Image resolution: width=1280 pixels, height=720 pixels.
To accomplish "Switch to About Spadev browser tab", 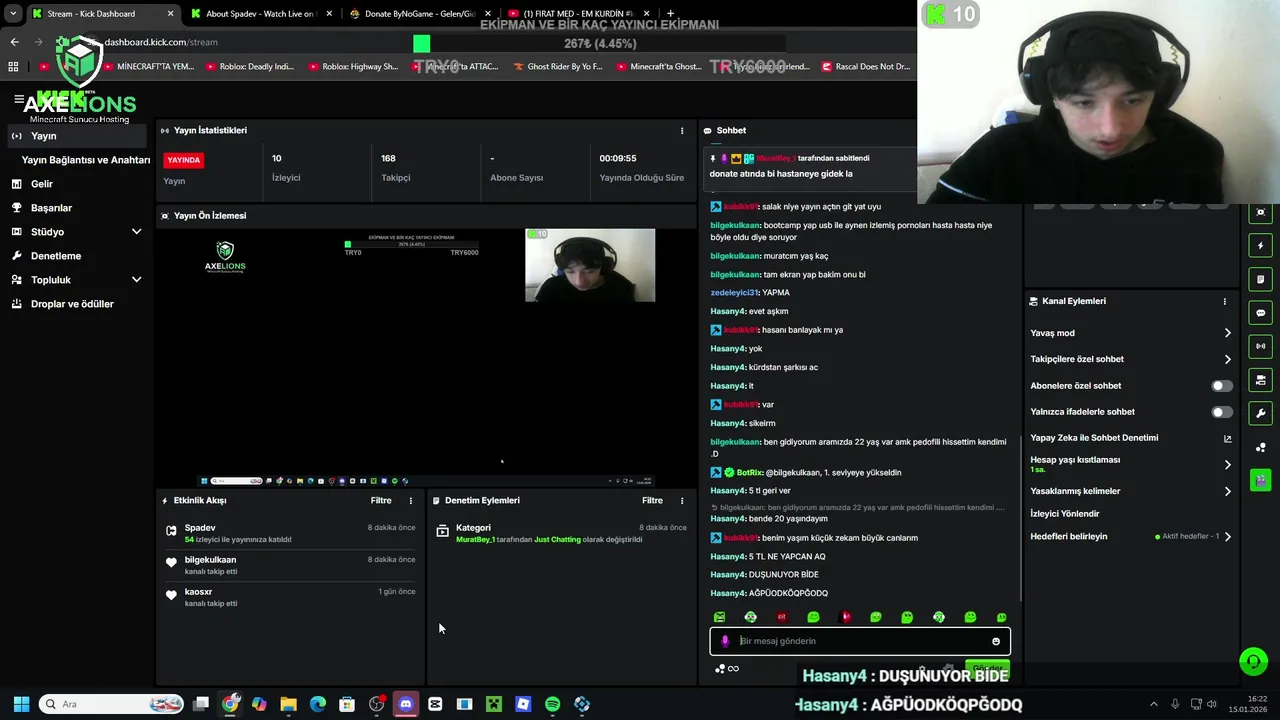I will point(258,14).
